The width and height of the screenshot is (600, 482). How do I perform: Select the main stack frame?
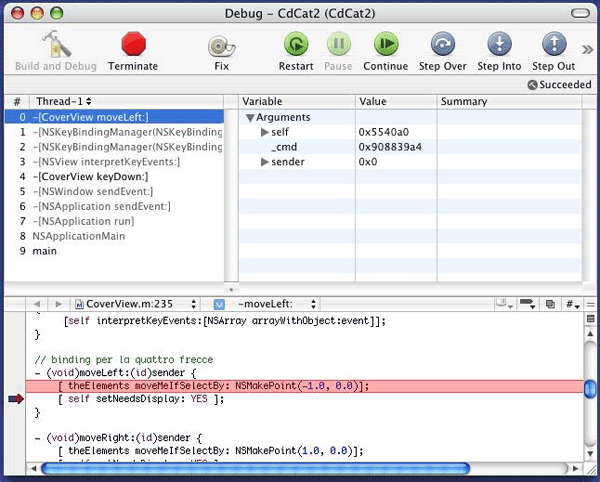point(45,251)
